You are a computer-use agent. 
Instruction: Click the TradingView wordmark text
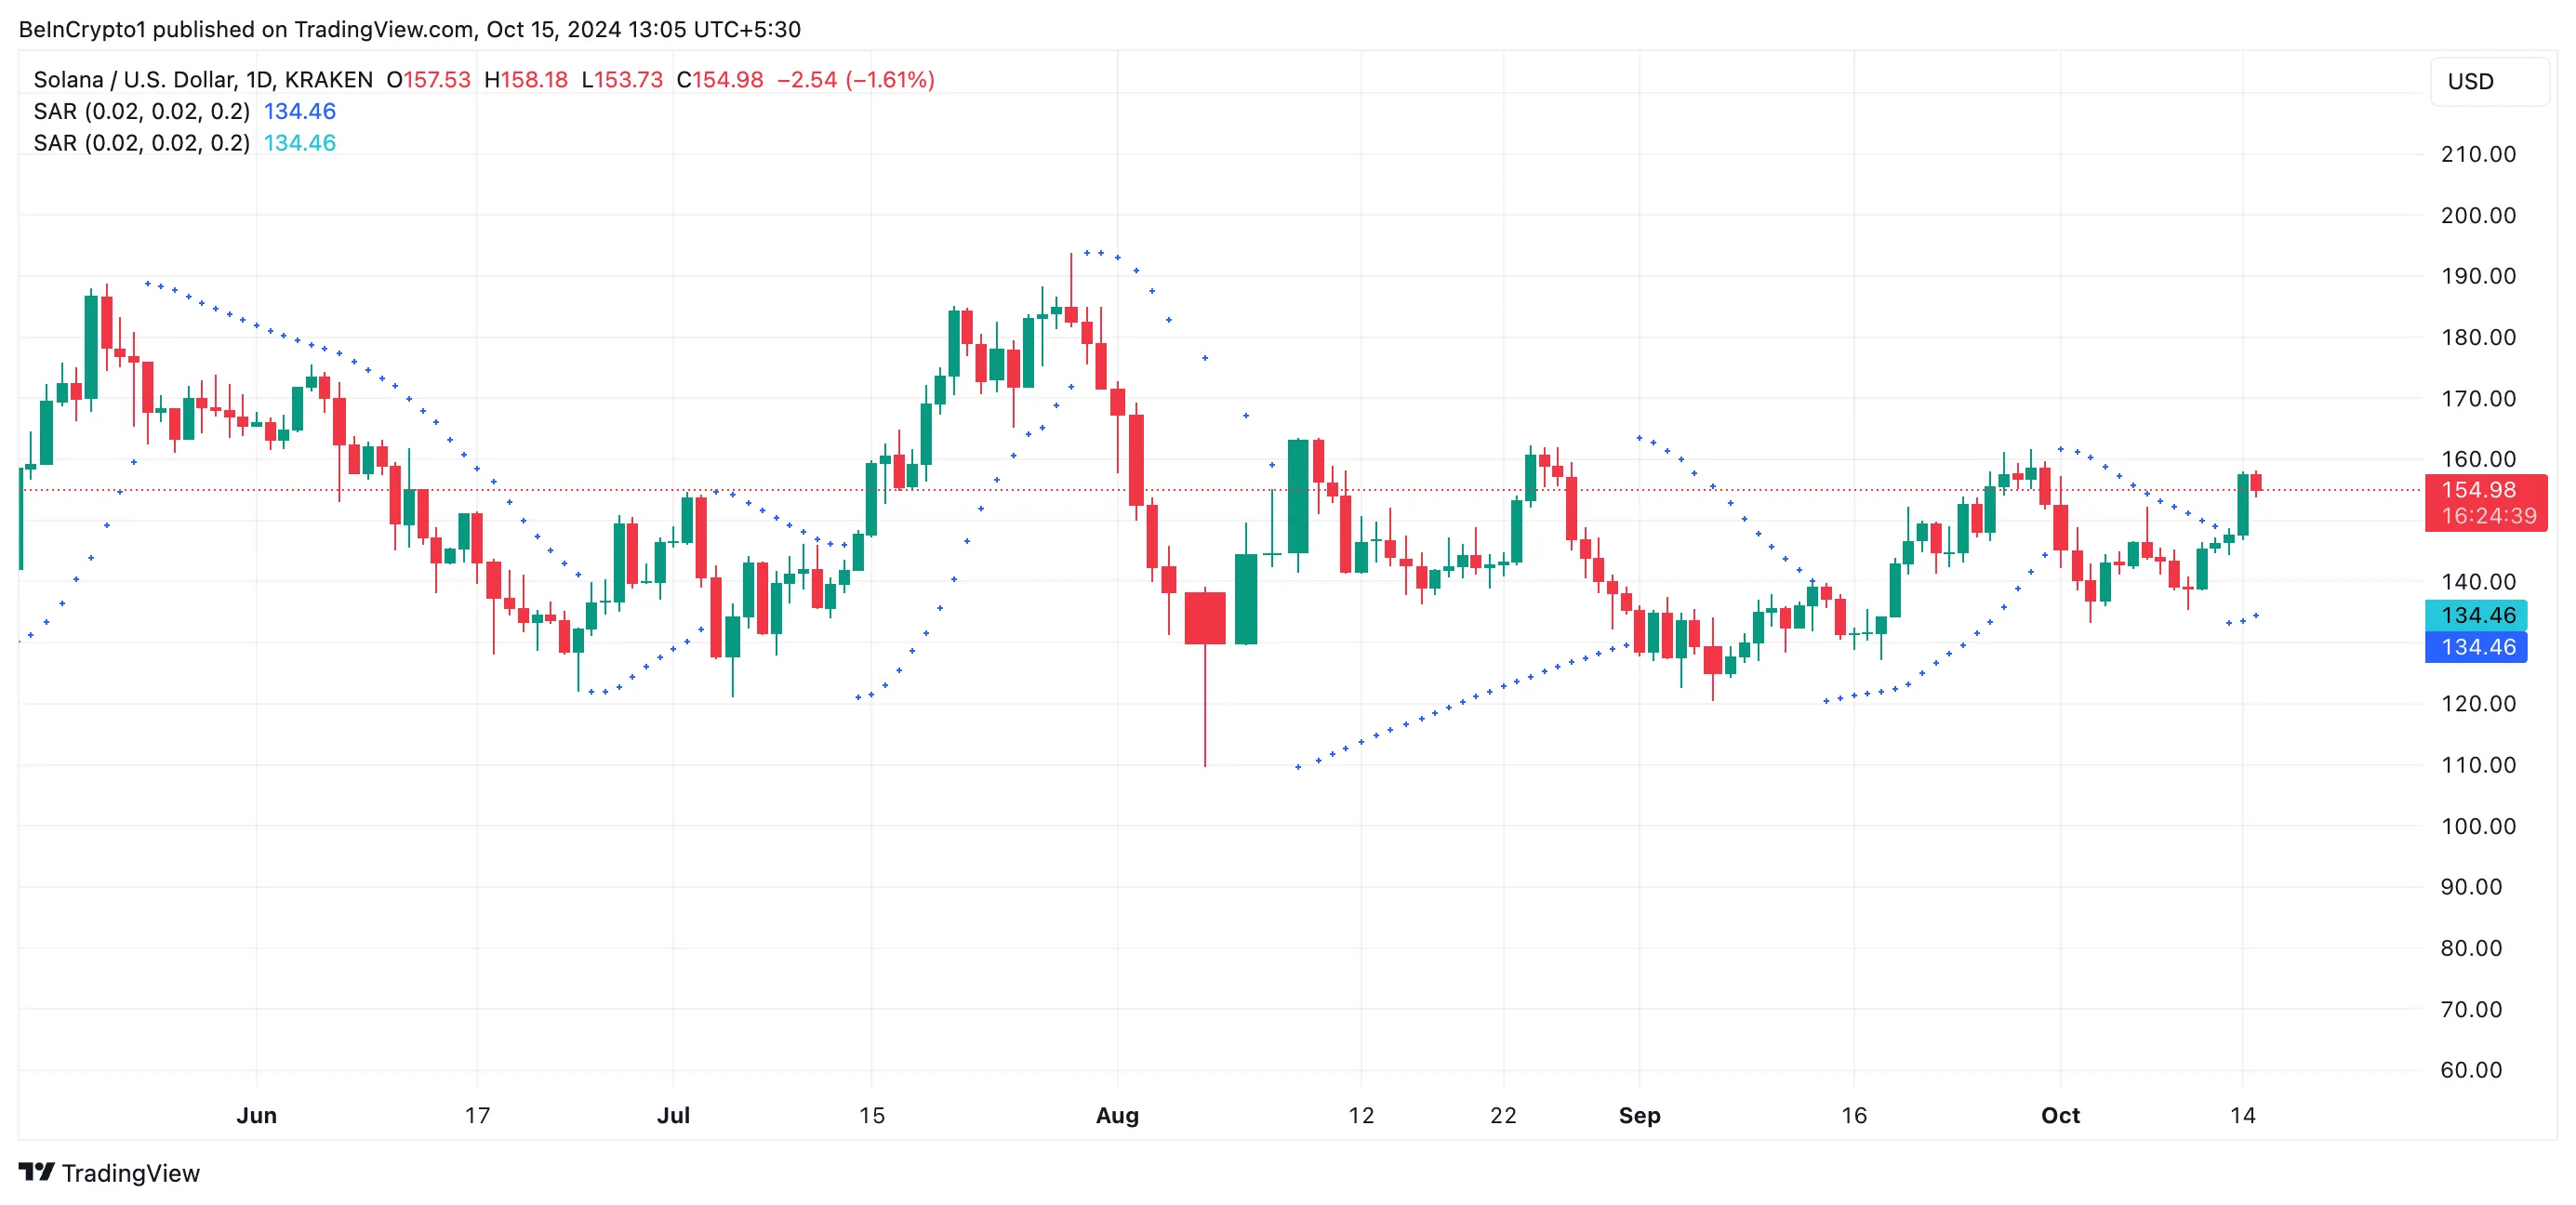(x=131, y=1173)
